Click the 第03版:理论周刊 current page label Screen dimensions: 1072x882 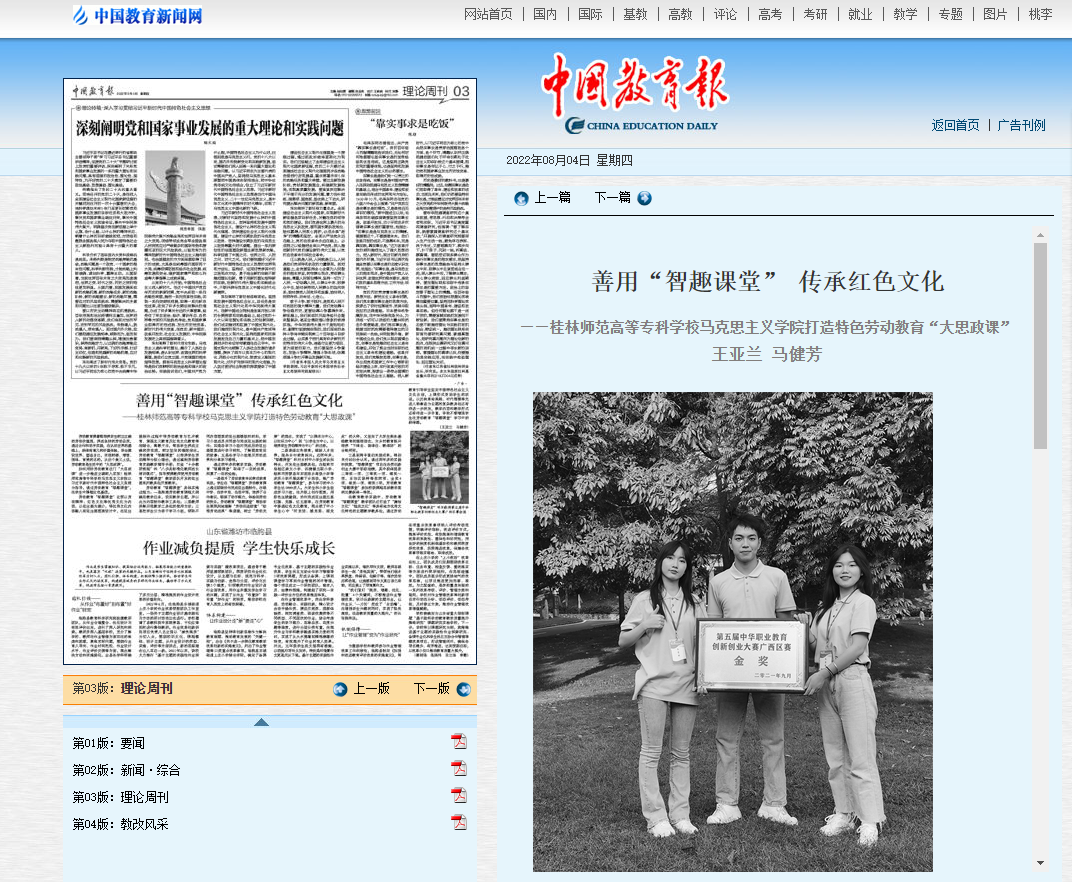pos(122,689)
